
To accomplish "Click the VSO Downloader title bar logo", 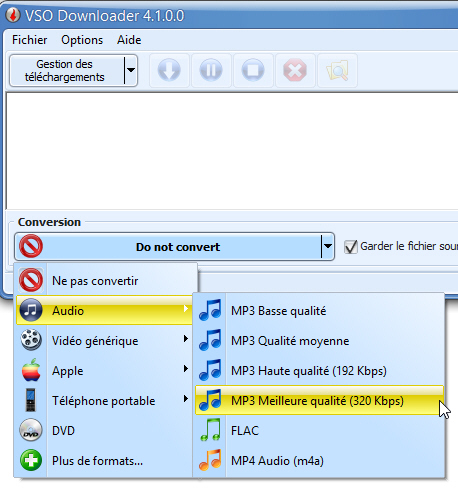I will click(13, 15).
